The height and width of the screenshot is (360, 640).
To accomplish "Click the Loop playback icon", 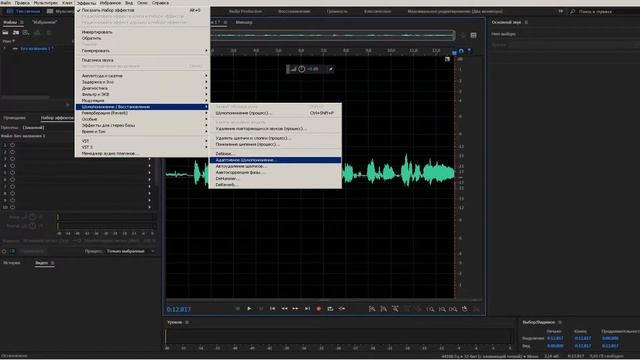I will click(x=330, y=309).
